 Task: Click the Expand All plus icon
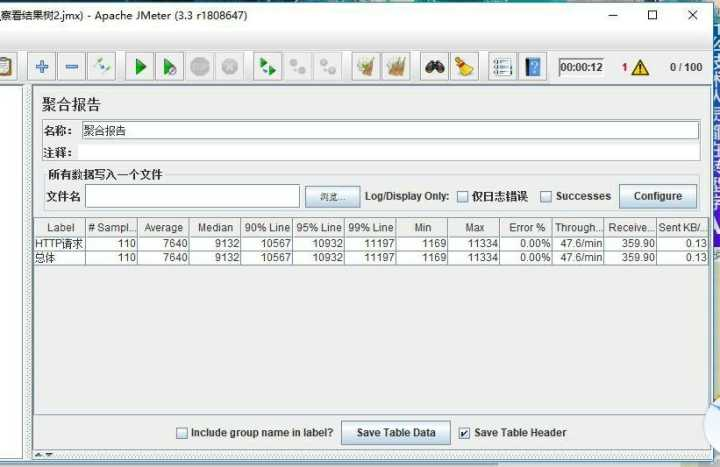pos(42,67)
